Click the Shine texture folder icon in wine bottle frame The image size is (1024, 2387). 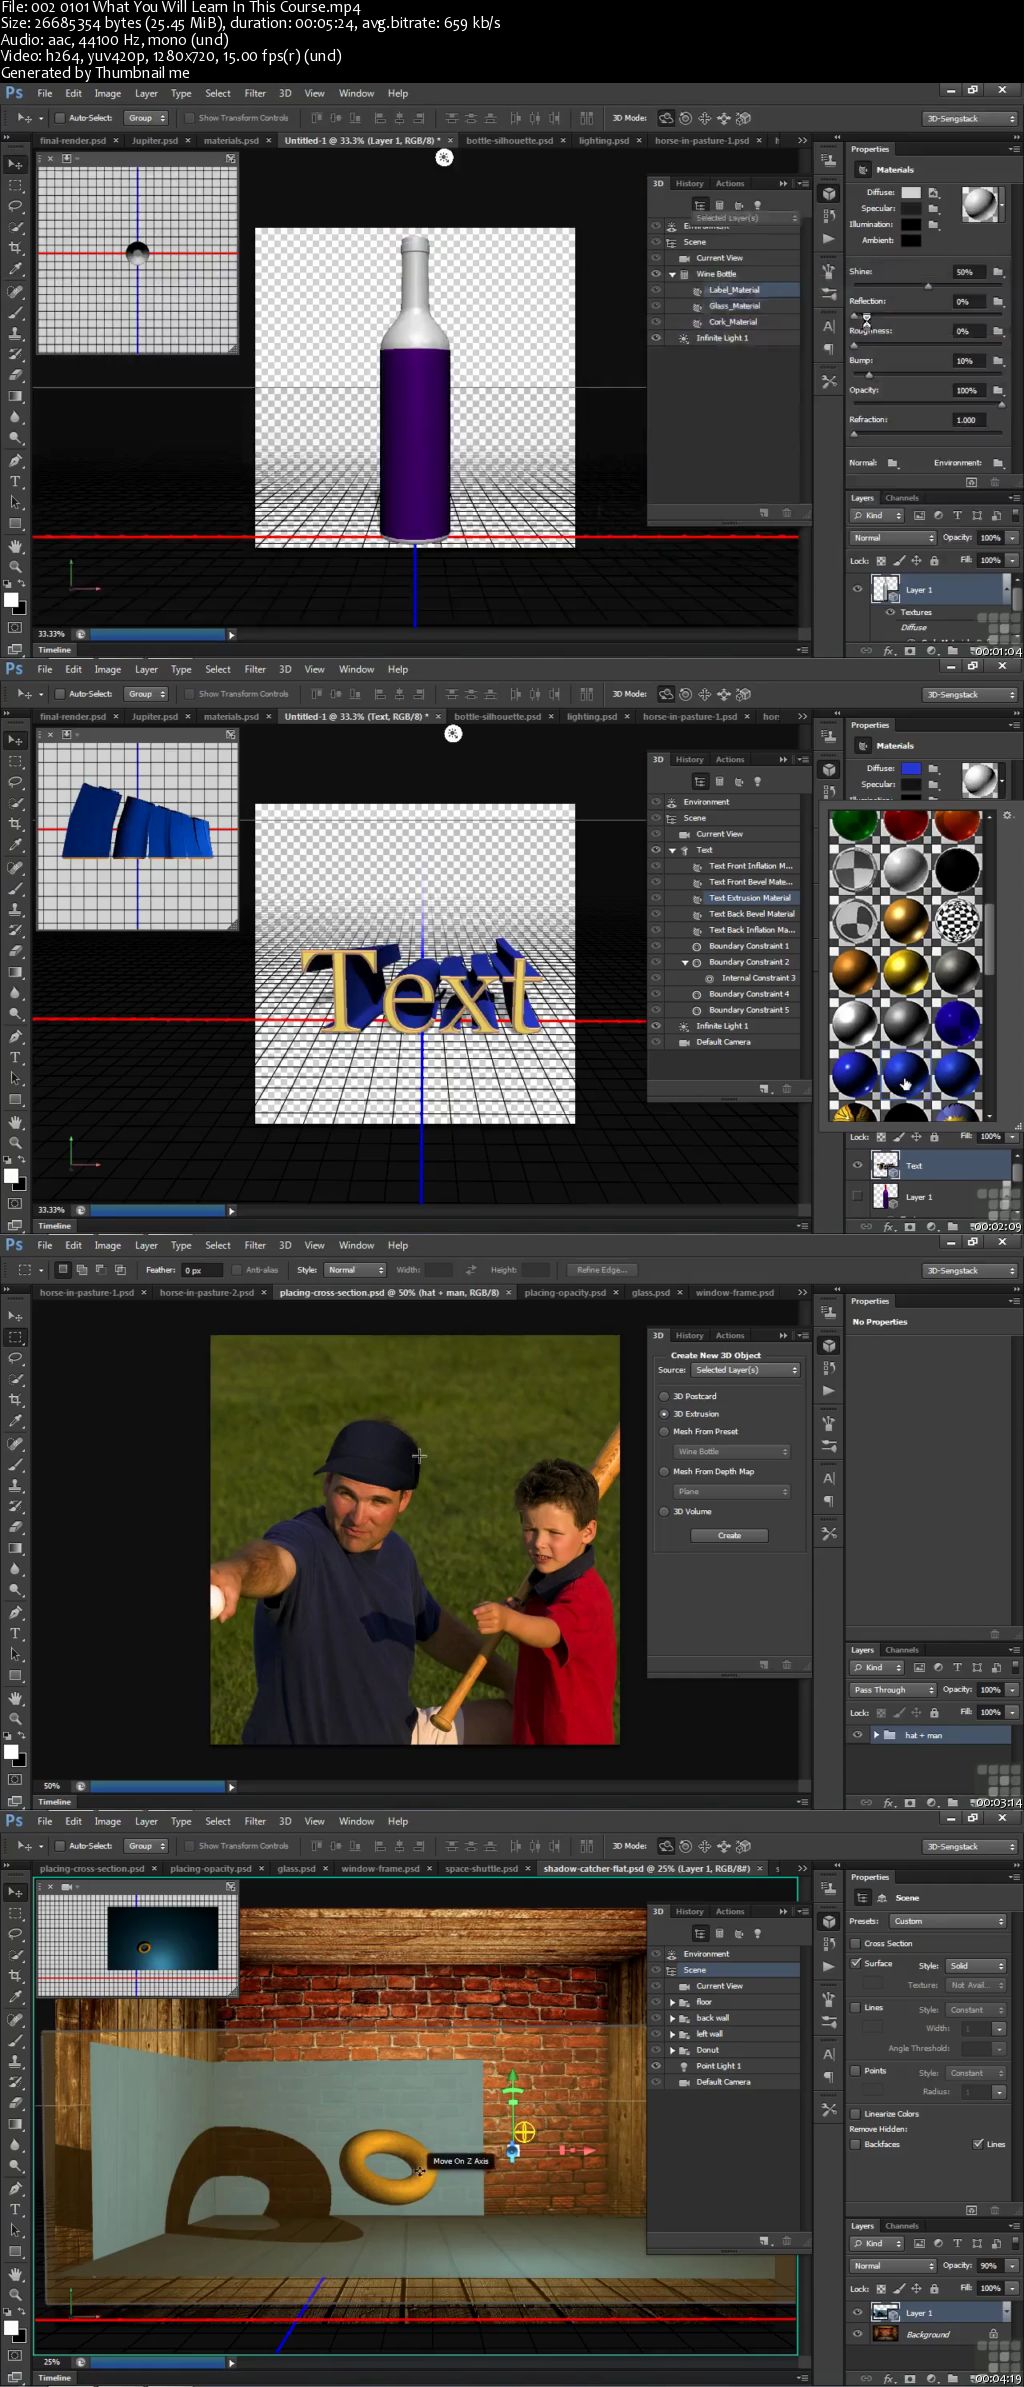(x=998, y=272)
